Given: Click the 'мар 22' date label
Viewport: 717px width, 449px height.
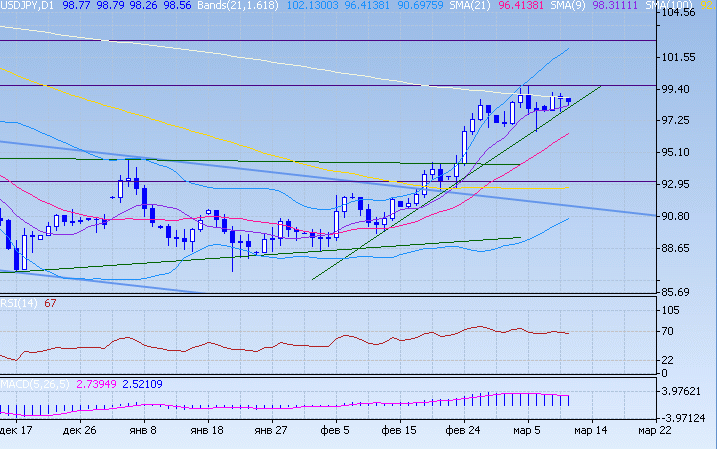Looking at the screenshot, I should pyautogui.click(x=654, y=431).
